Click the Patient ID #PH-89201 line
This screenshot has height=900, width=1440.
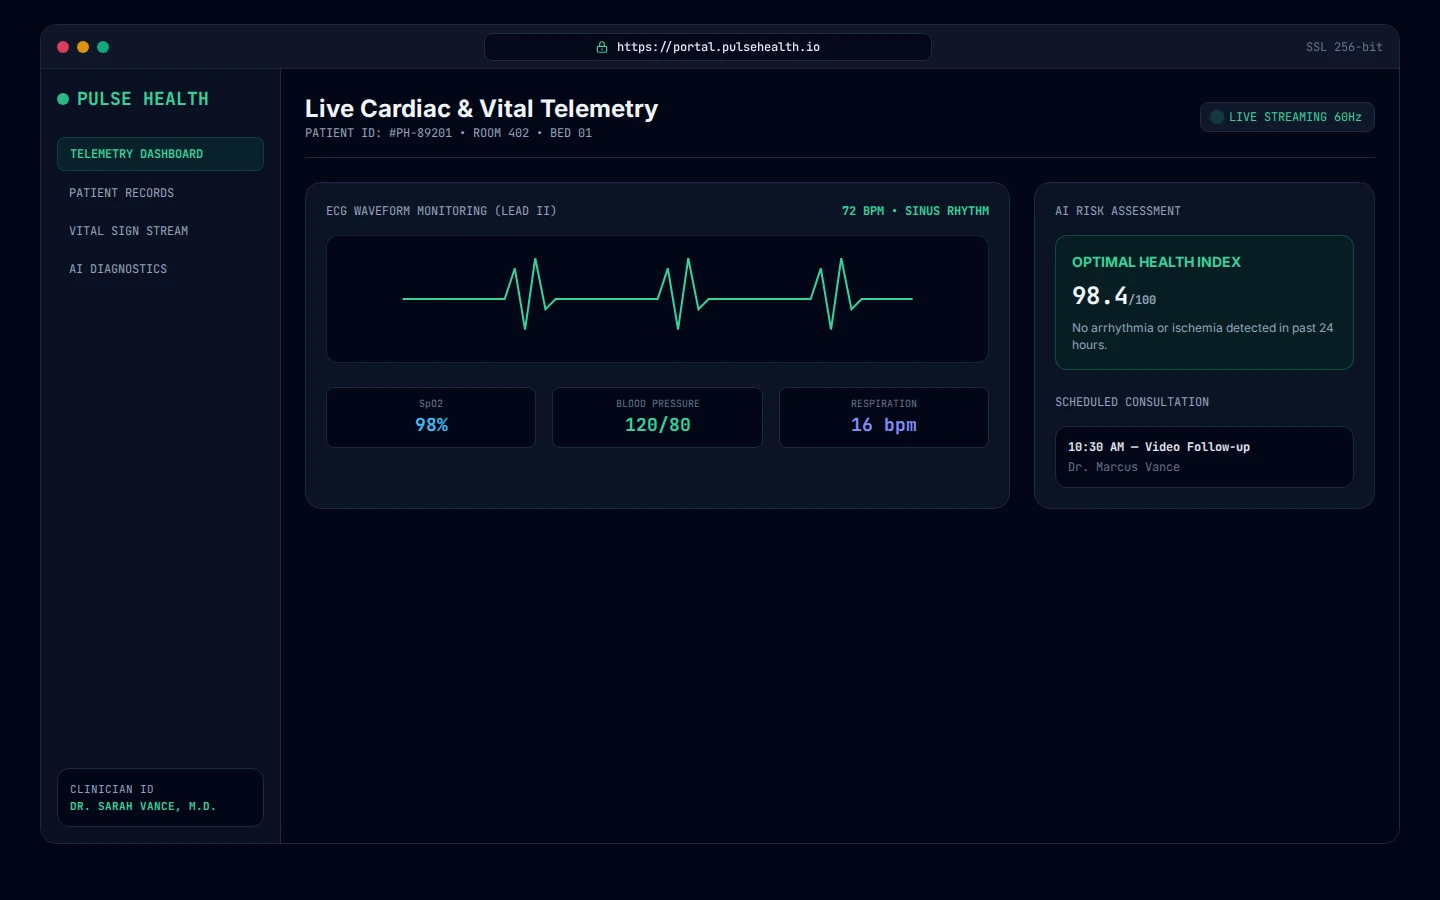click(448, 133)
